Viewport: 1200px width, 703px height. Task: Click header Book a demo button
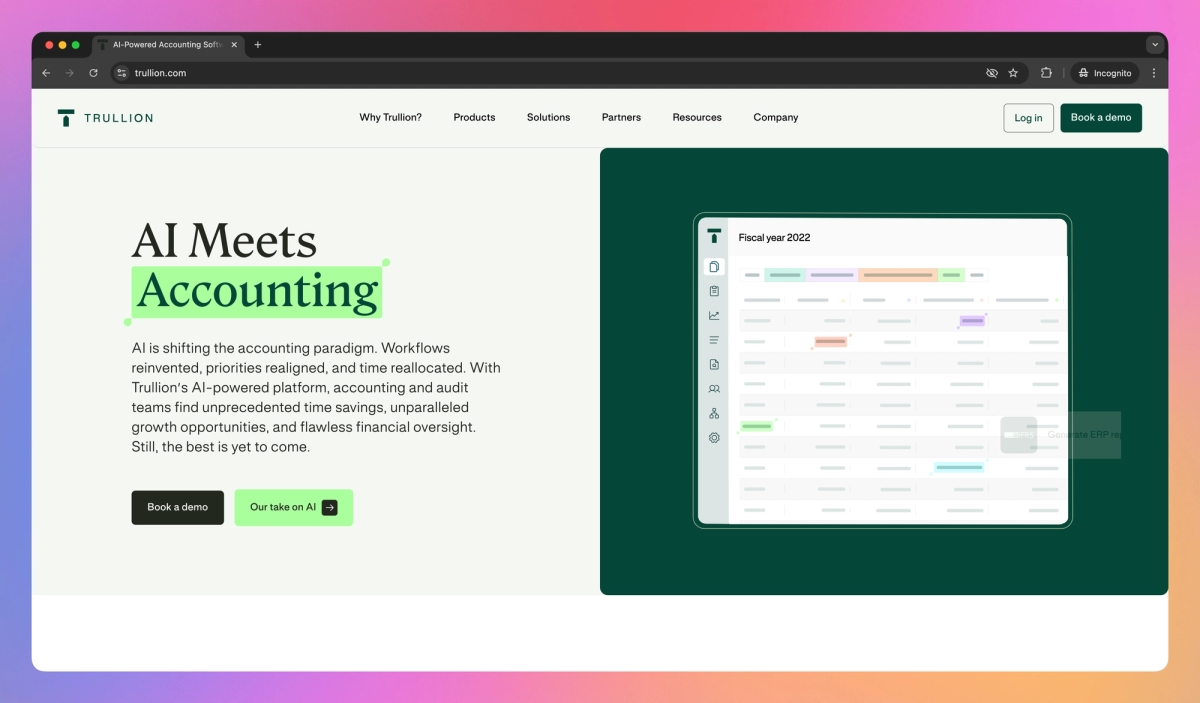(x=1101, y=118)
